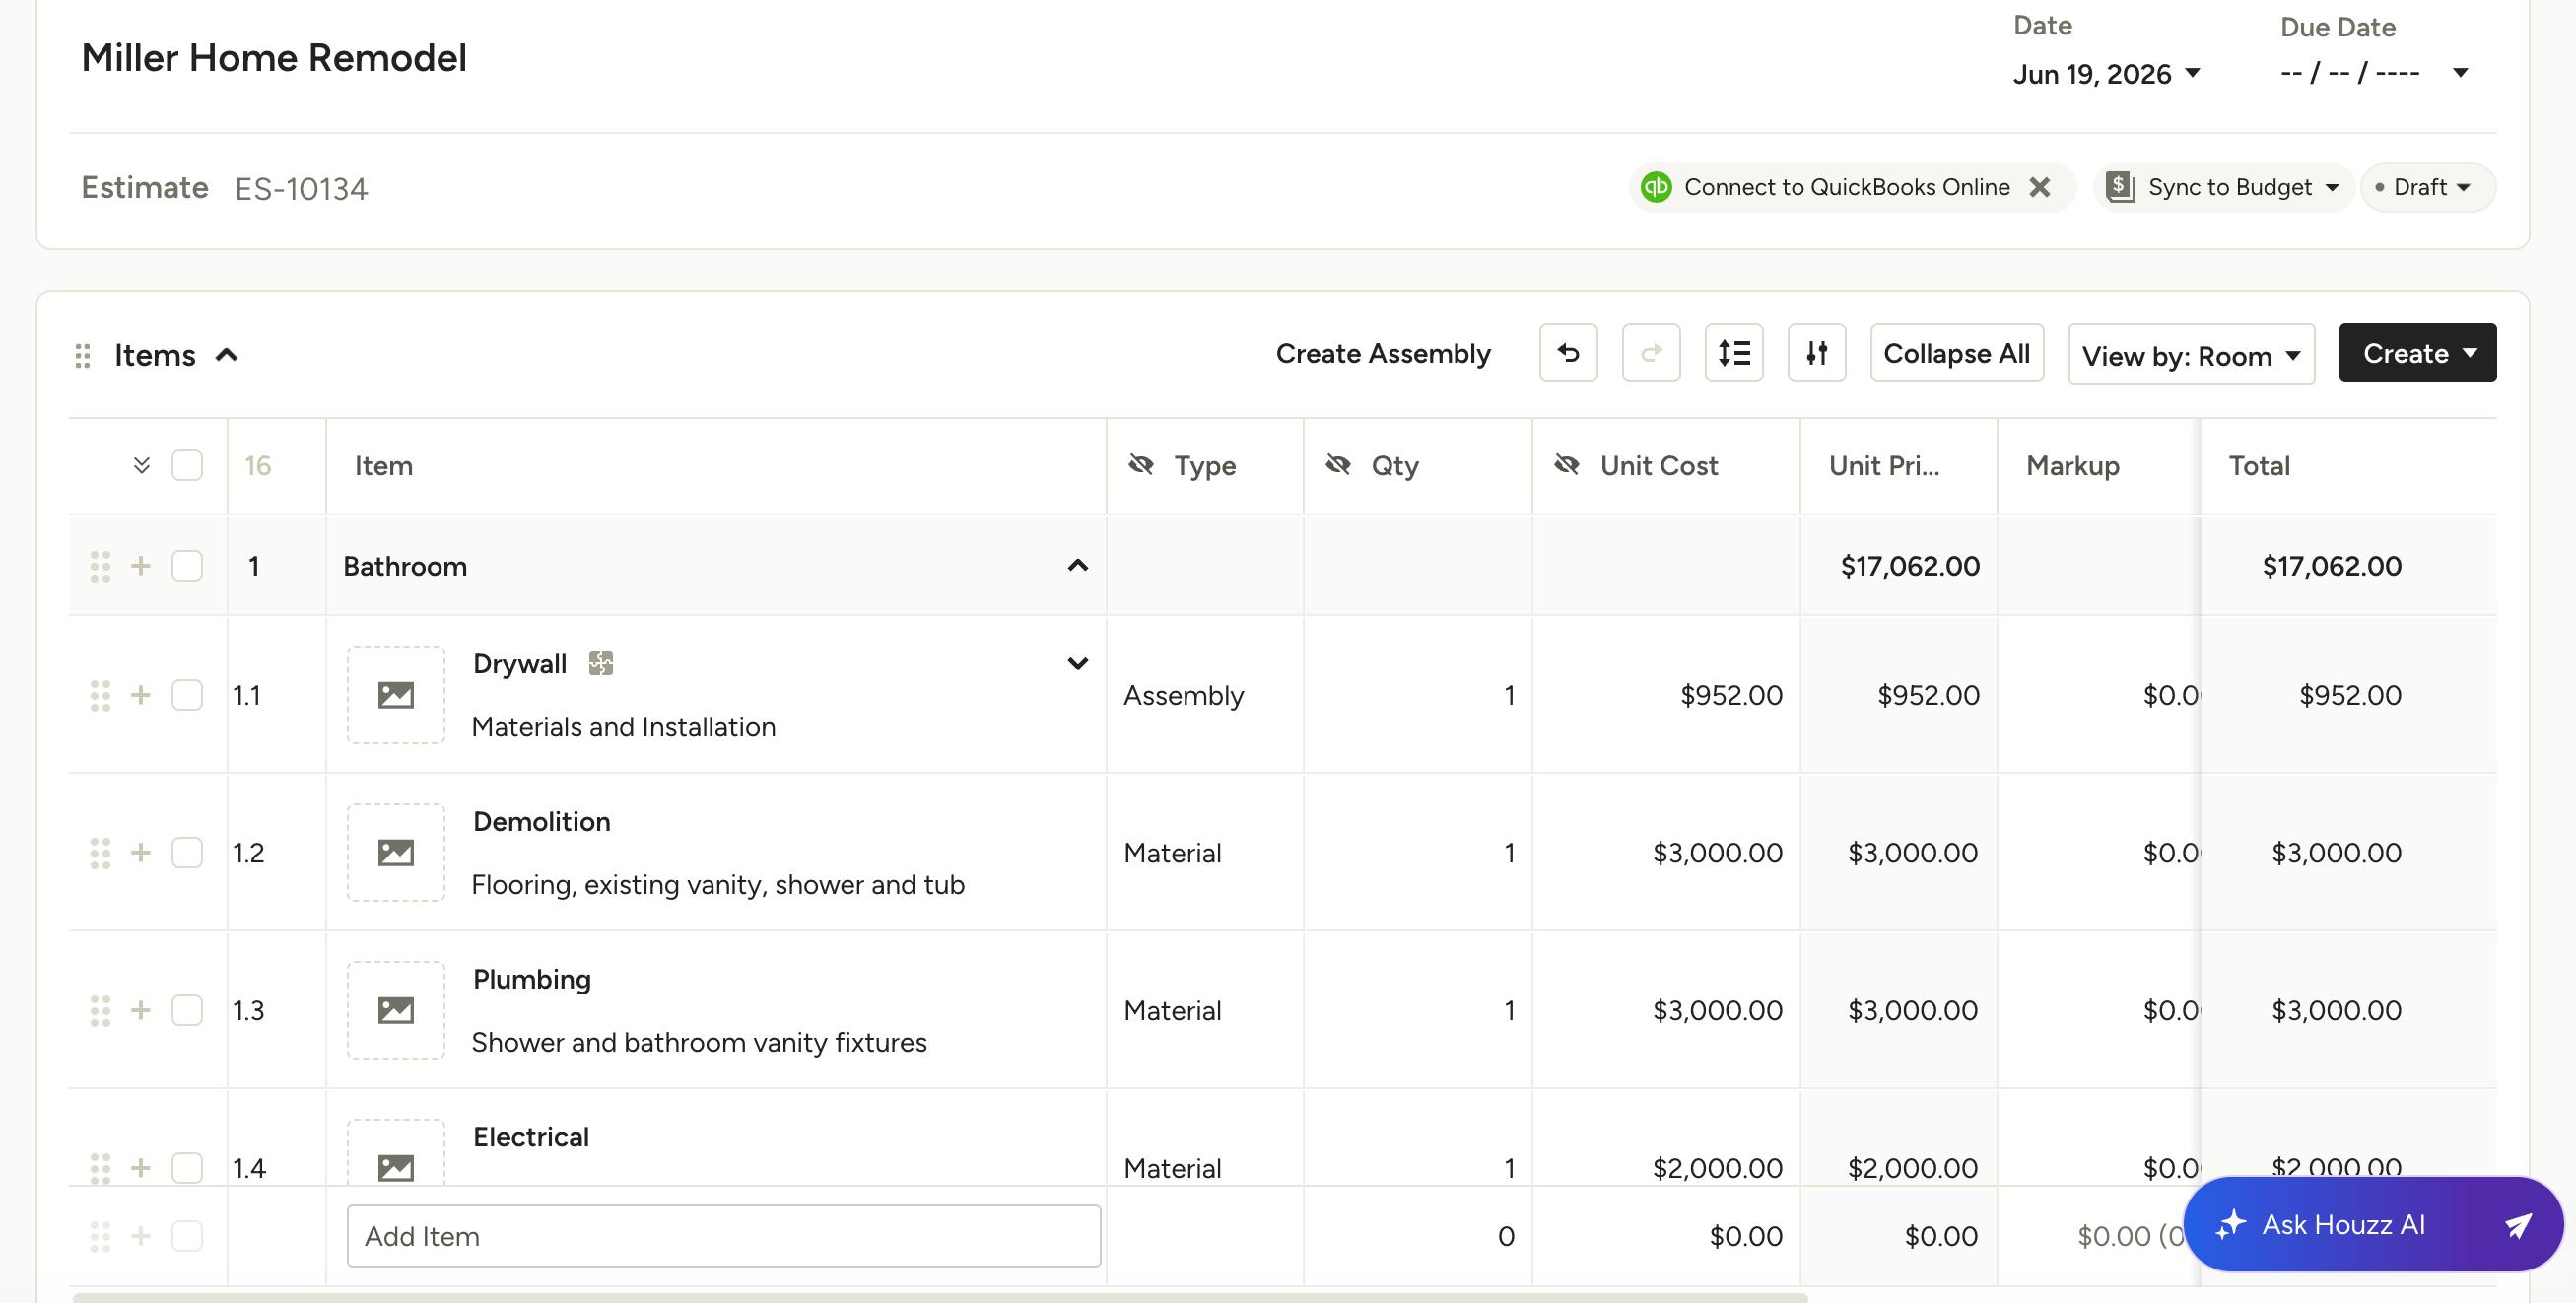
Task: Click the plus icon on Electrical row
Action: [x=141, y=1168]
